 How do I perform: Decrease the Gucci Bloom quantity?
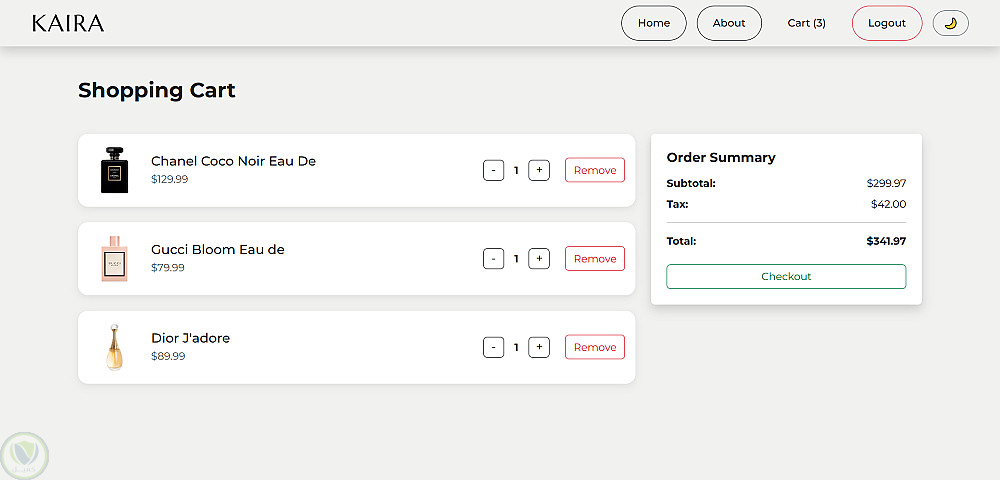pyautogui.click(x=493, y=259)
